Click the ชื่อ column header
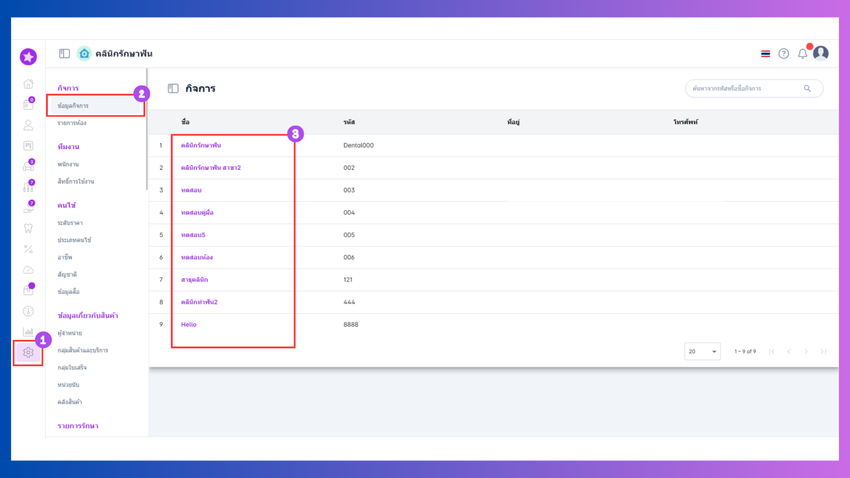Image resolution: width=850 pixels, height=478 pixels. 185,122
